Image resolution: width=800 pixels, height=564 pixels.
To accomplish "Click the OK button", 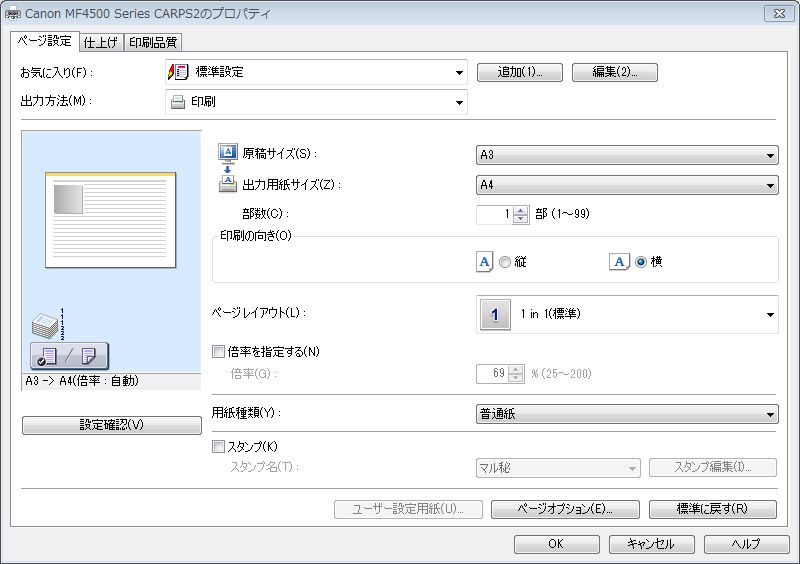I will 557,544.
